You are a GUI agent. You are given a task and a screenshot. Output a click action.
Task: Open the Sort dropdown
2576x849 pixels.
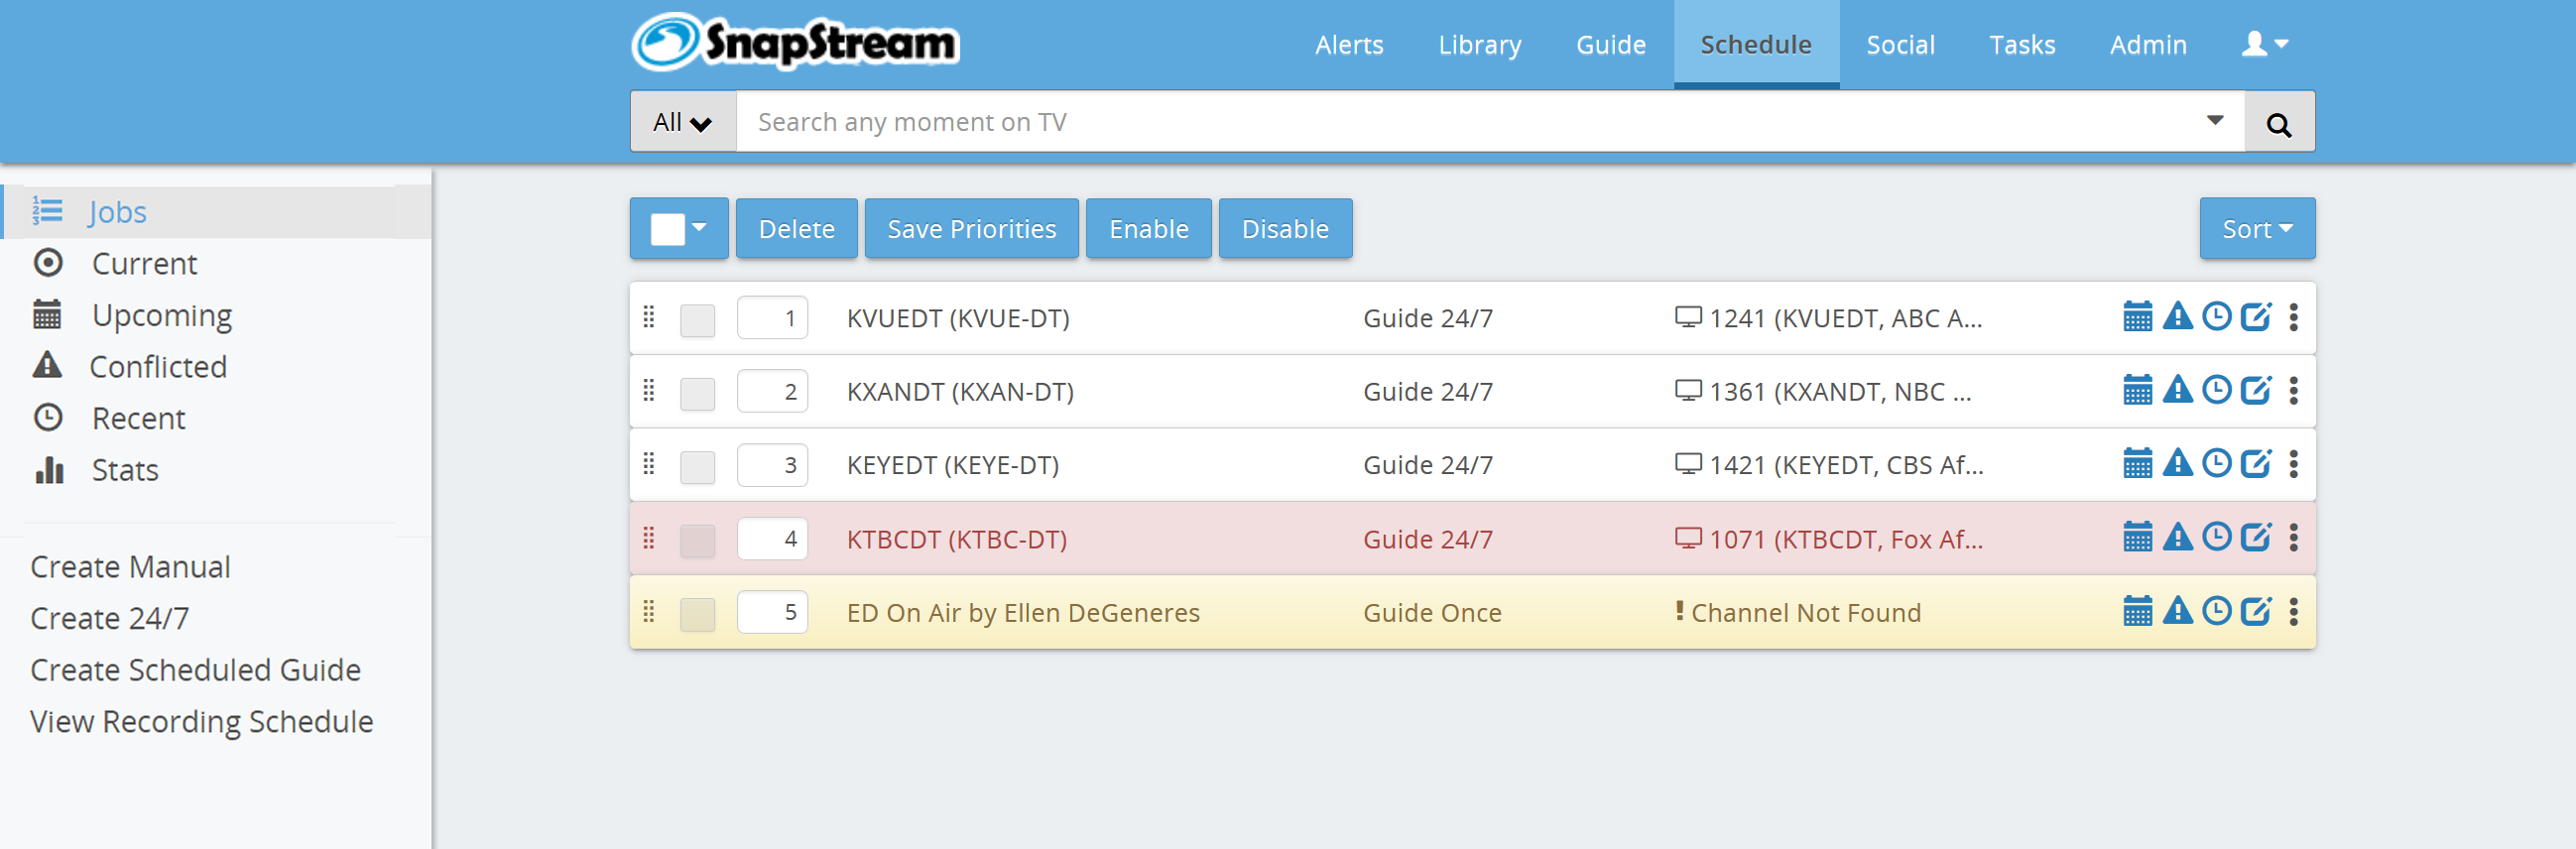(x=2257, y=229)
